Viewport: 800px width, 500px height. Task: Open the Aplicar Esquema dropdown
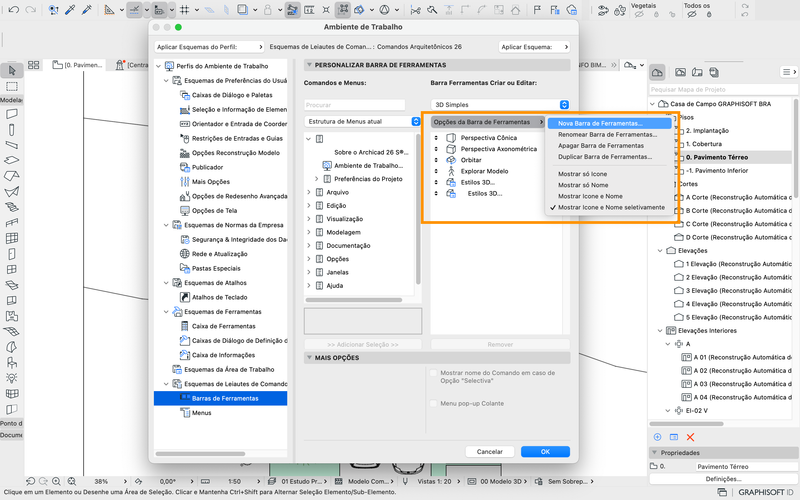coord(534,47)
